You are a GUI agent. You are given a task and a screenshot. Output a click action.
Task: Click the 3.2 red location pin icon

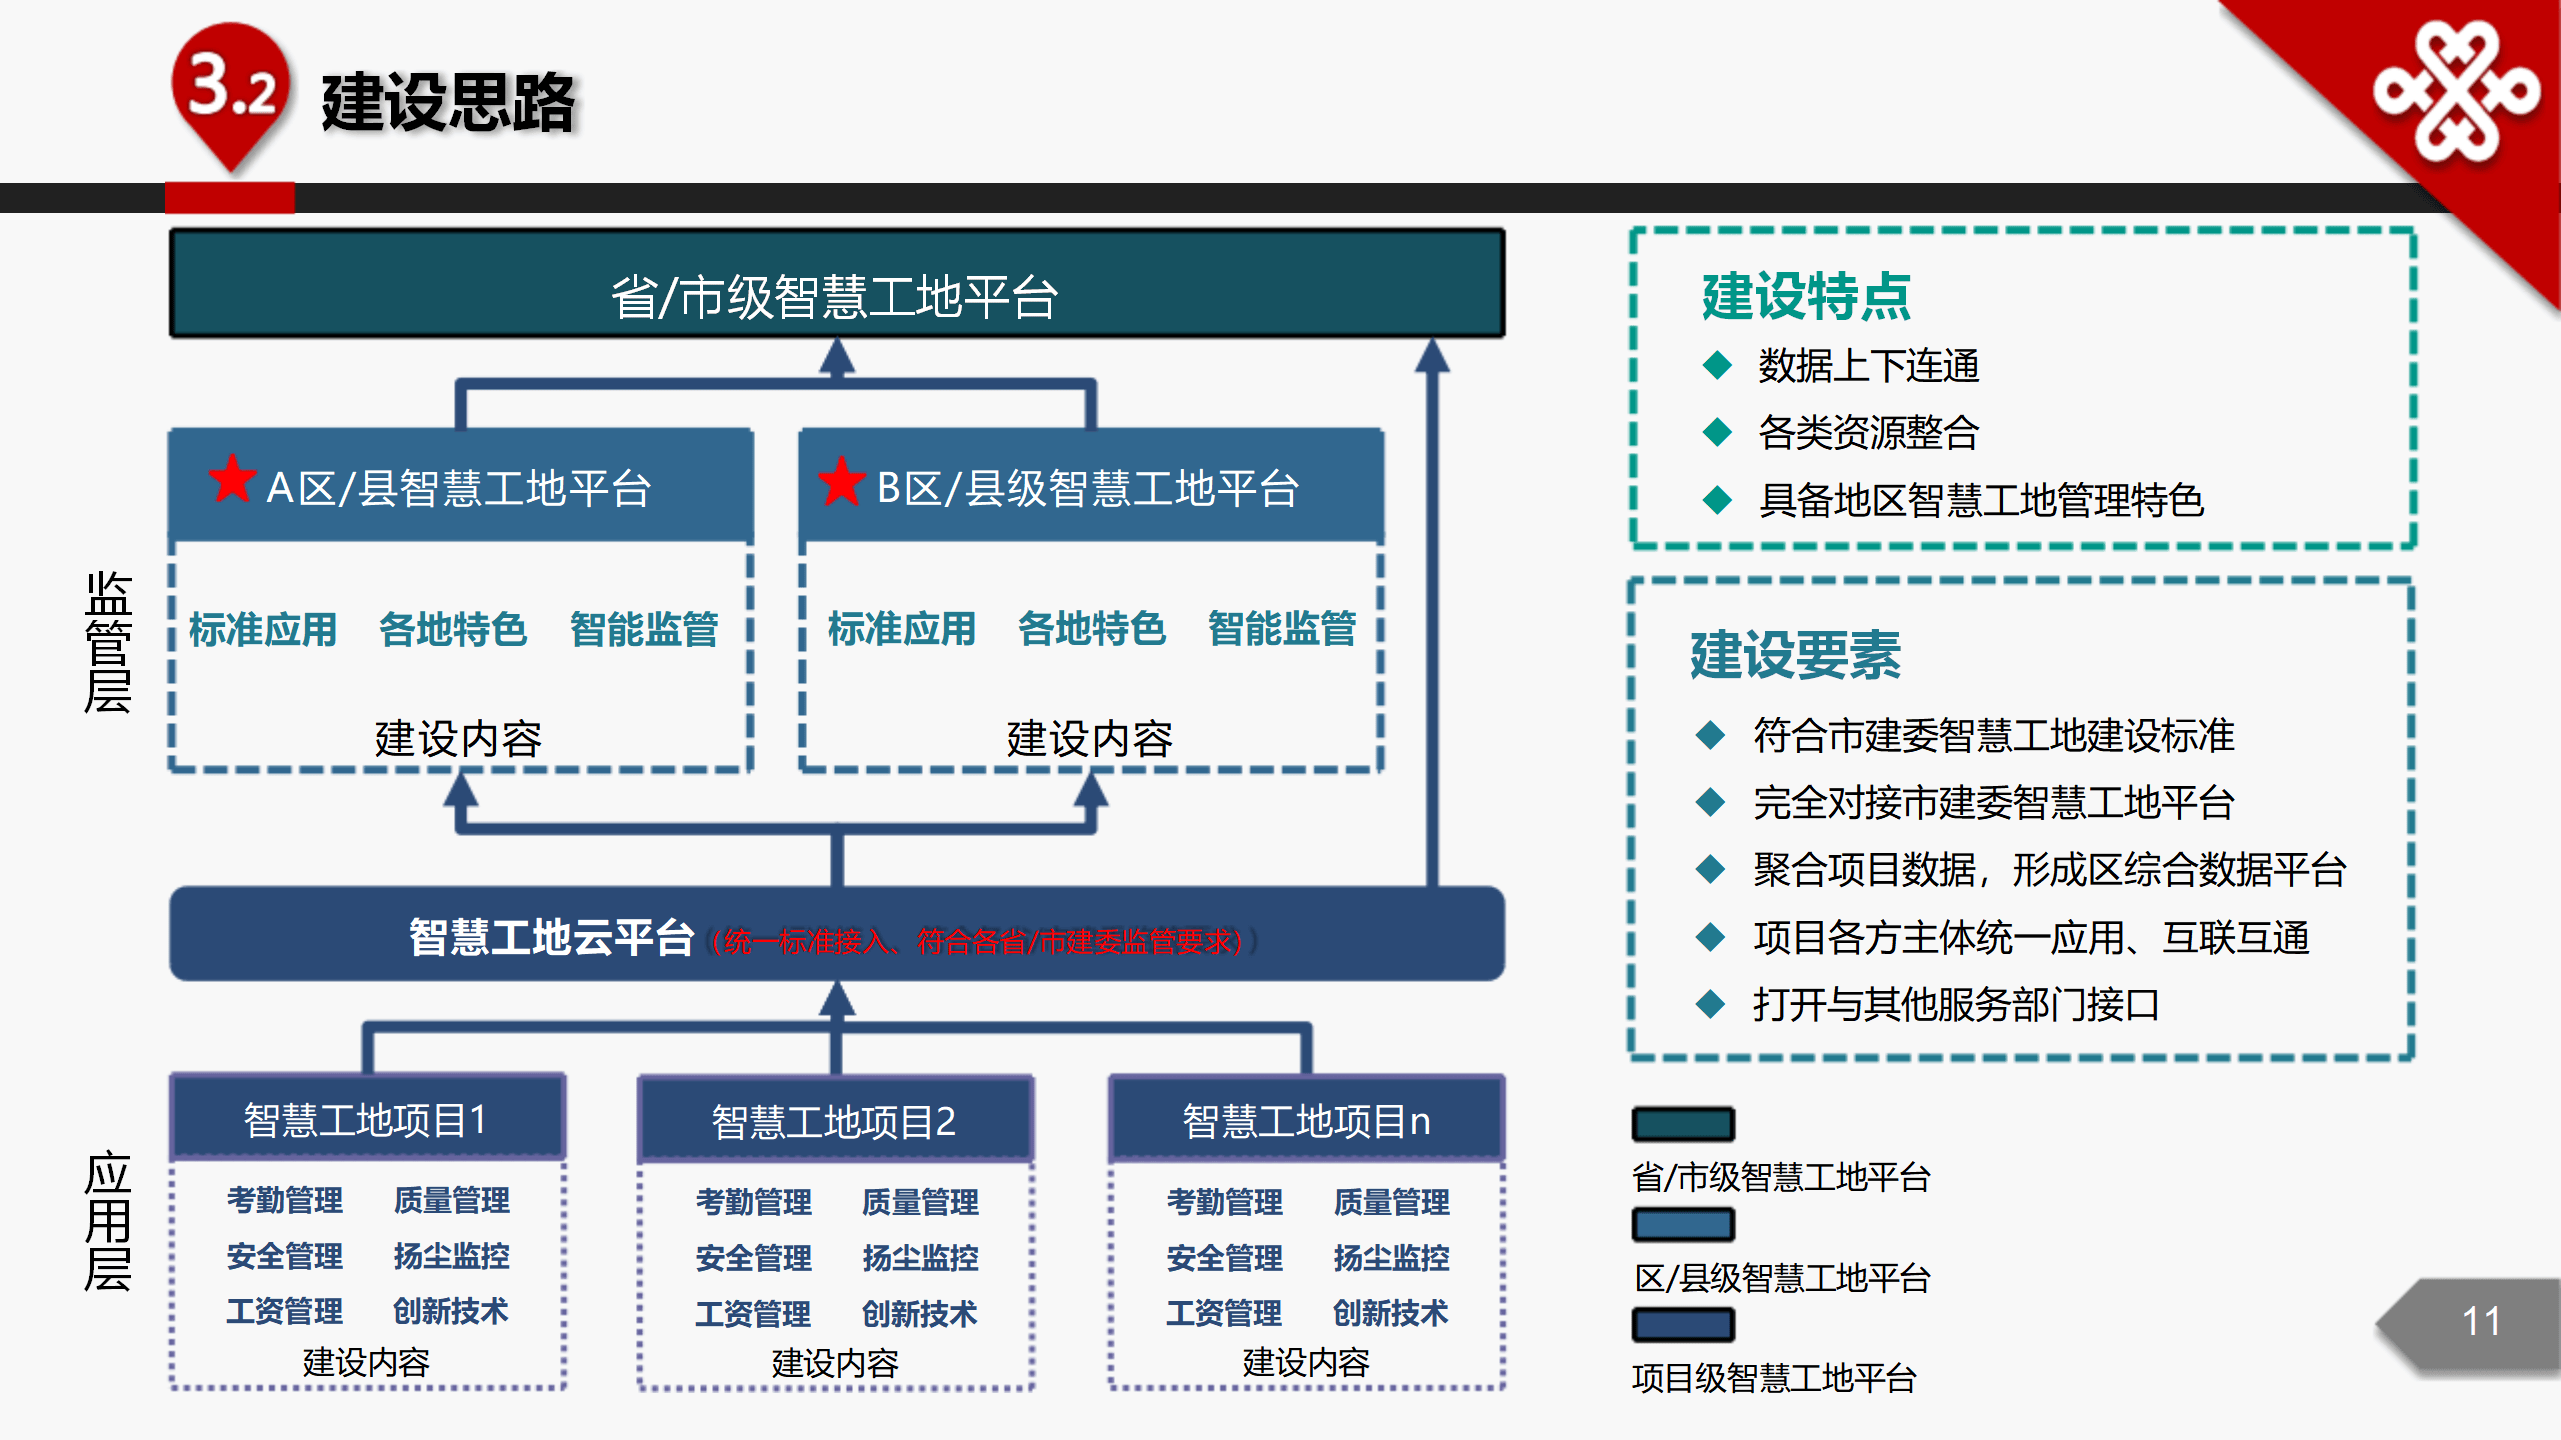(x=231, y=97)
